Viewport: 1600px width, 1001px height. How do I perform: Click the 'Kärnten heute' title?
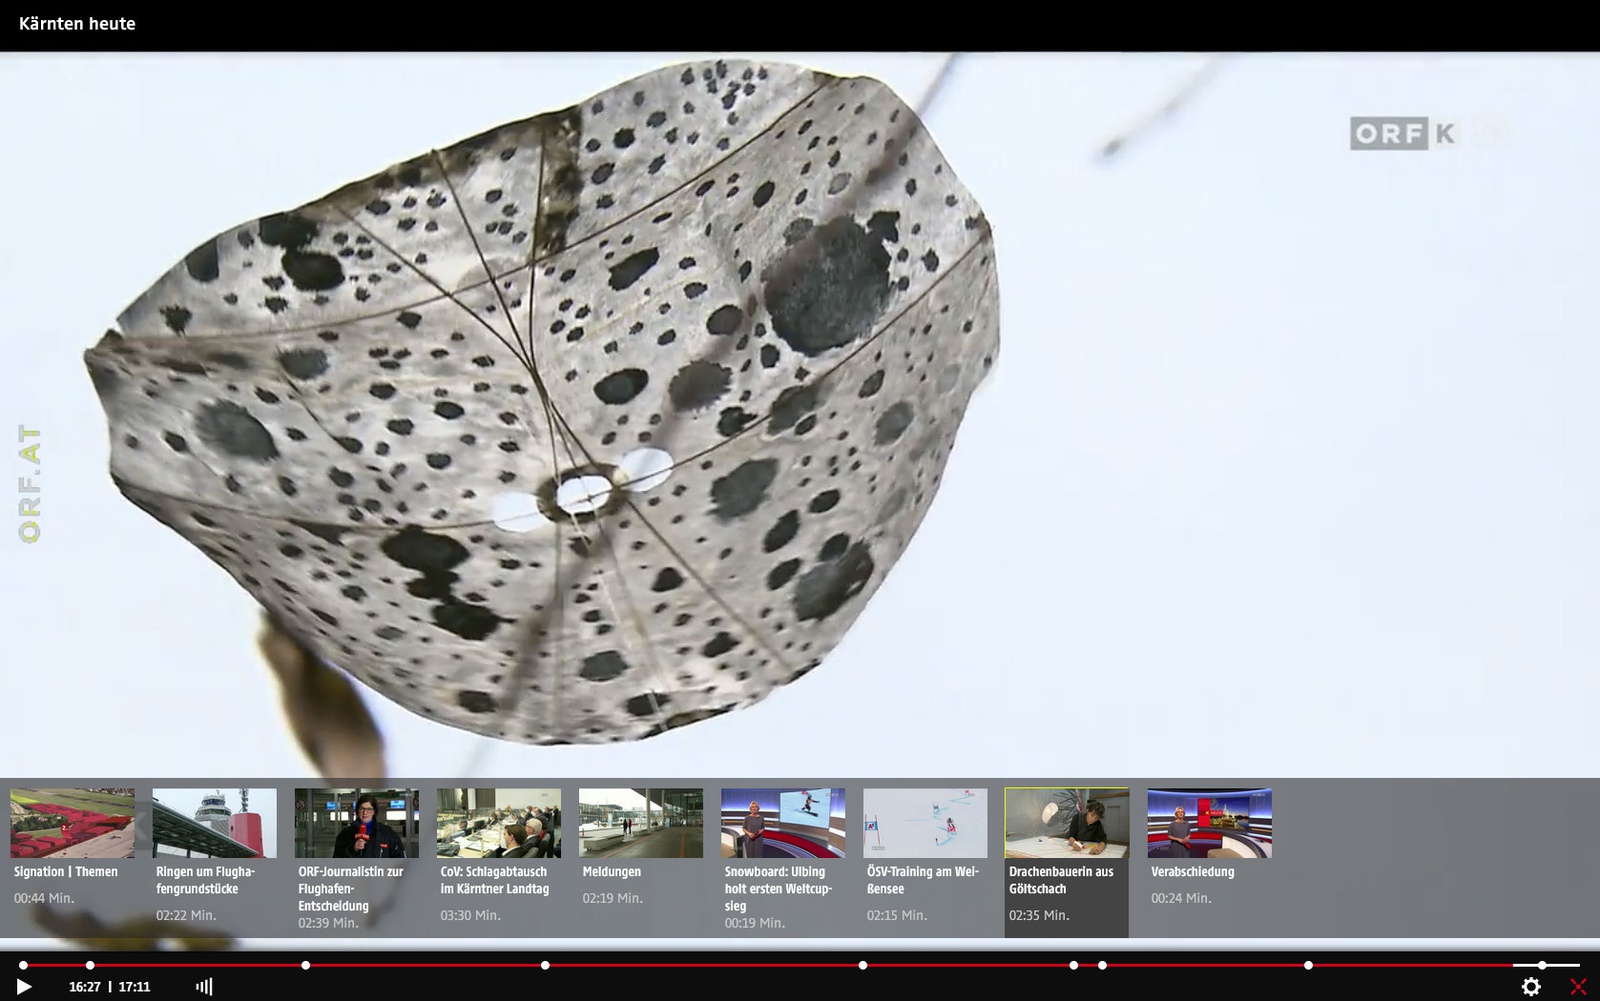tap(77, 24)
